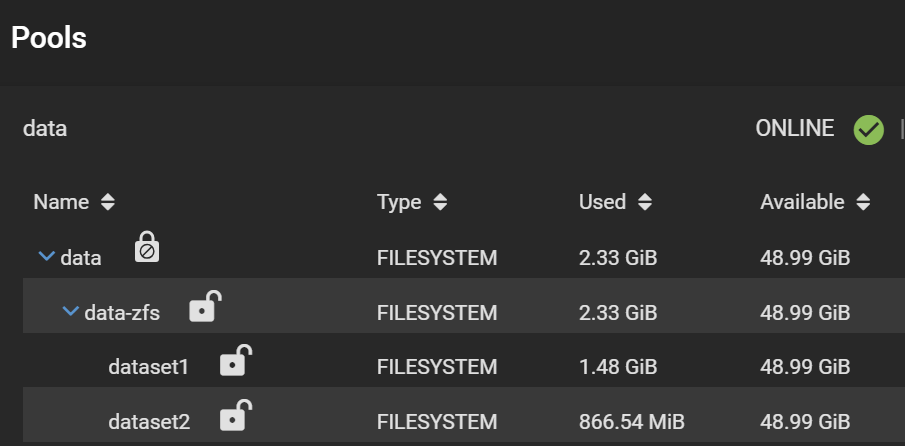Select the dataset2 row name
The height and width of the screenshot is (446, 905).
tap(148, 422)
